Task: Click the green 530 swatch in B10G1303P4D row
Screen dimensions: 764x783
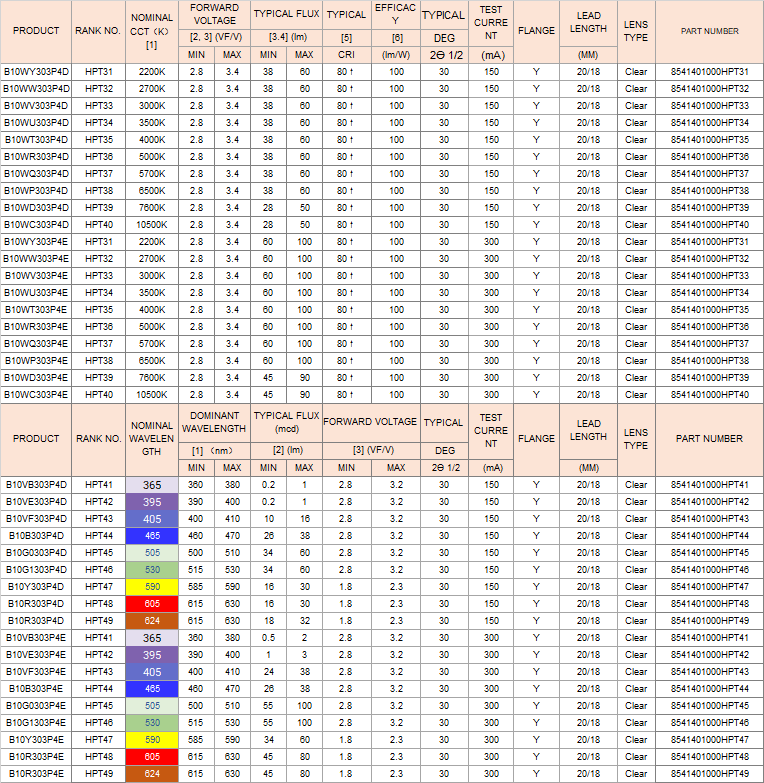Action: pyautogui.click(x=152, y=570)
